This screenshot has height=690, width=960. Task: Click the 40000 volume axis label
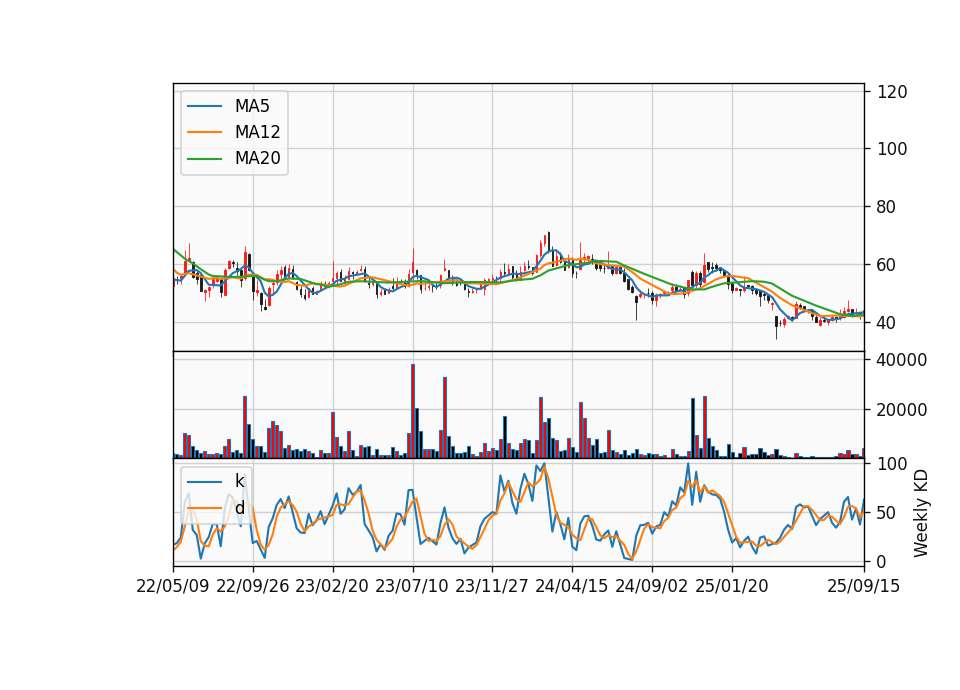[902, 360]
